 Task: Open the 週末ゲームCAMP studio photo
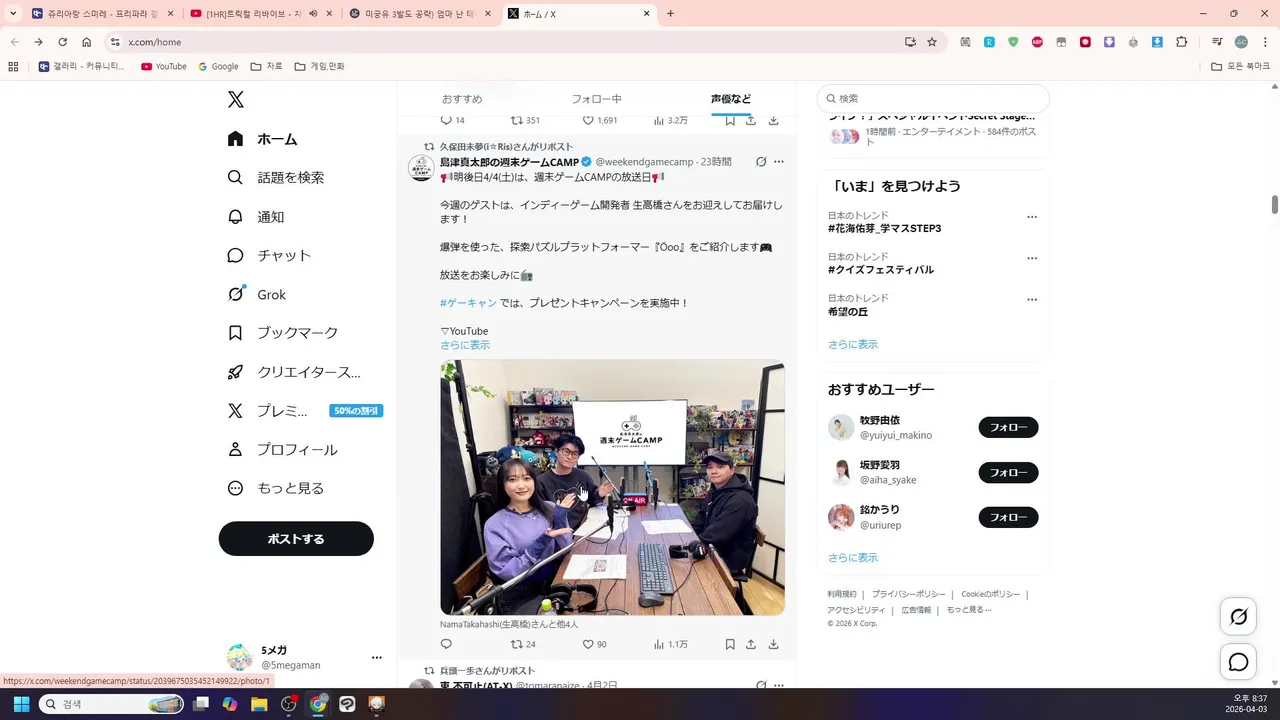(x=612, y=488)
